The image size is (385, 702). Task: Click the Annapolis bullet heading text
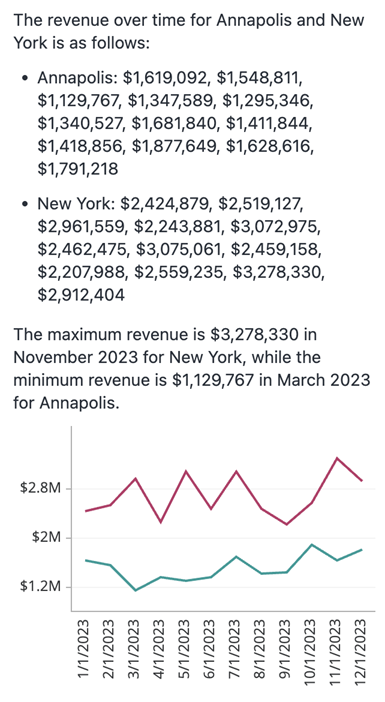point(77,77)
